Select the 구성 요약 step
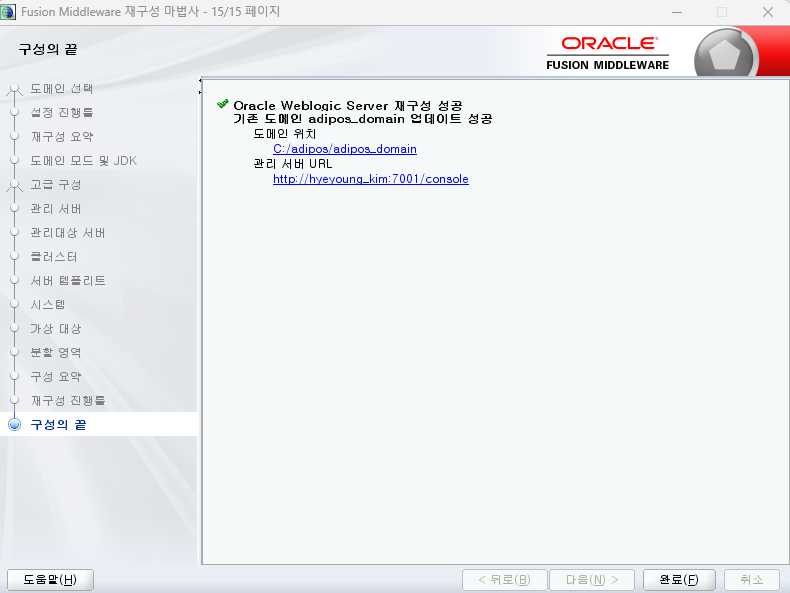790x593 pixels. coord(56,377)
